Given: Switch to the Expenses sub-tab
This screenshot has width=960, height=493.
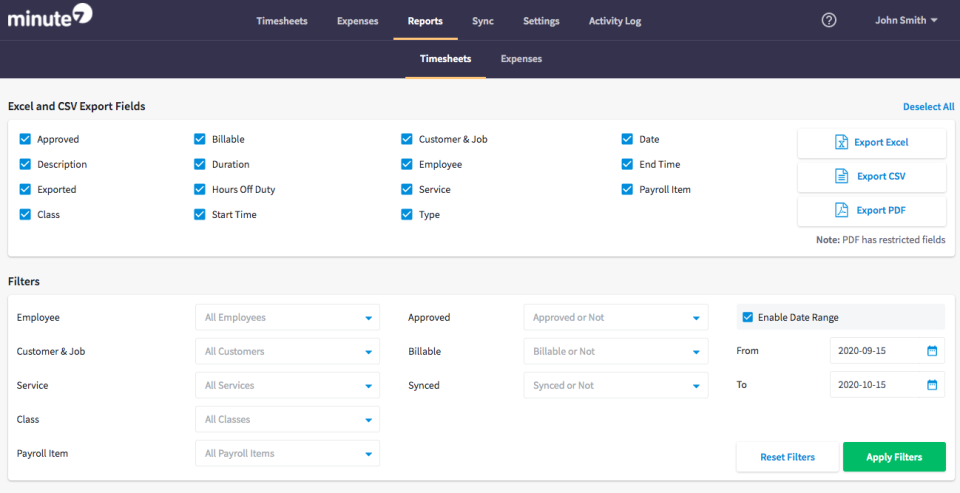Looking at the screenshot, I should [x=521, y=59].
